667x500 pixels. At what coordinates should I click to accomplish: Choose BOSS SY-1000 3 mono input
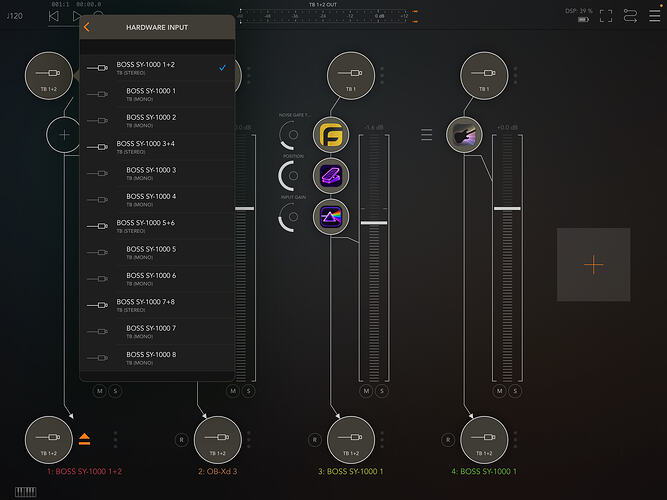(x=157, y=173)
